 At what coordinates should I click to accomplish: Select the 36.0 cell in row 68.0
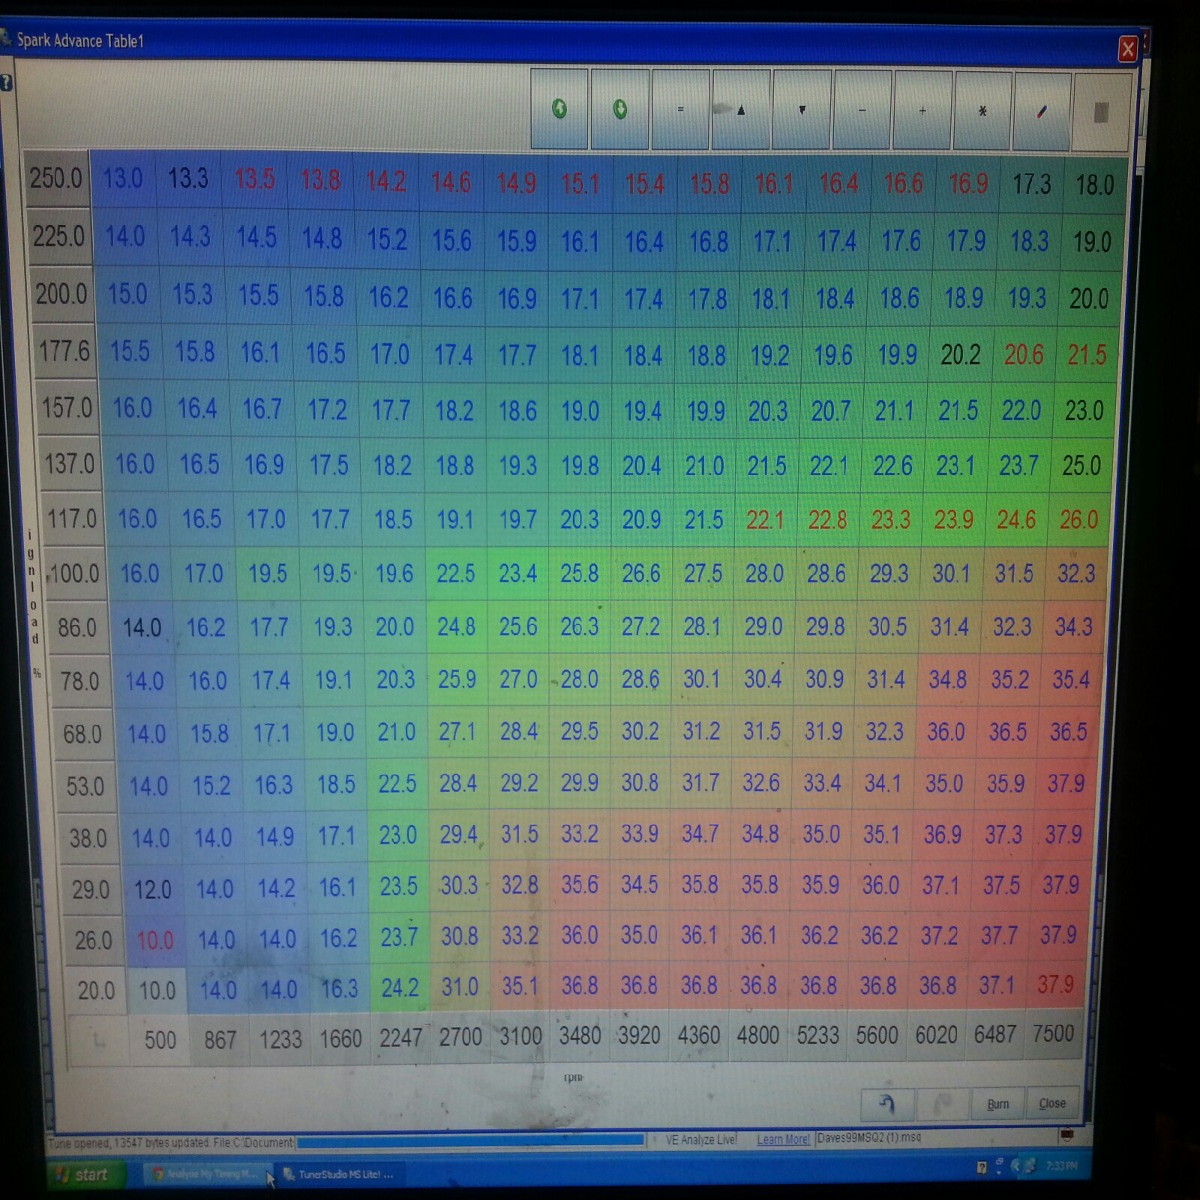pos(946,732)
